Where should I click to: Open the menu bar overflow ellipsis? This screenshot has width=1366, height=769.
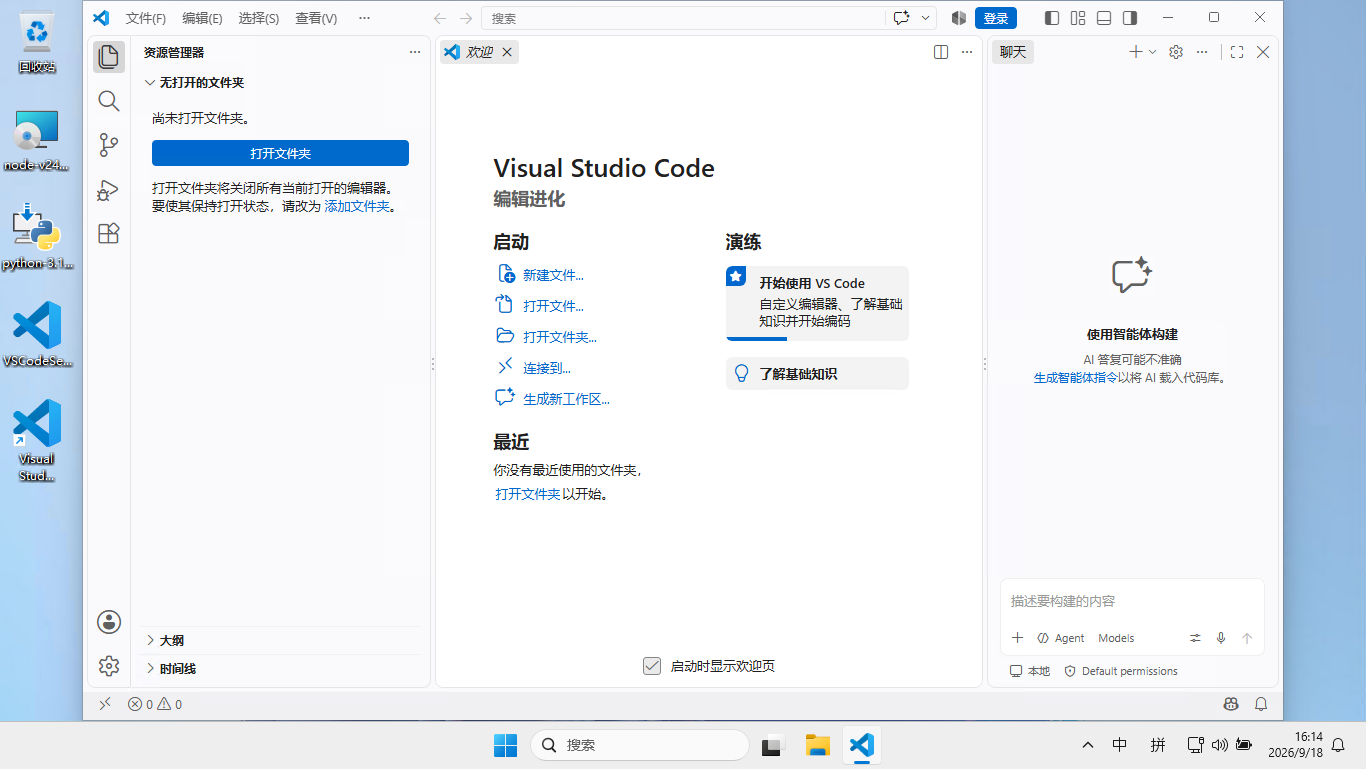point(364,18)
